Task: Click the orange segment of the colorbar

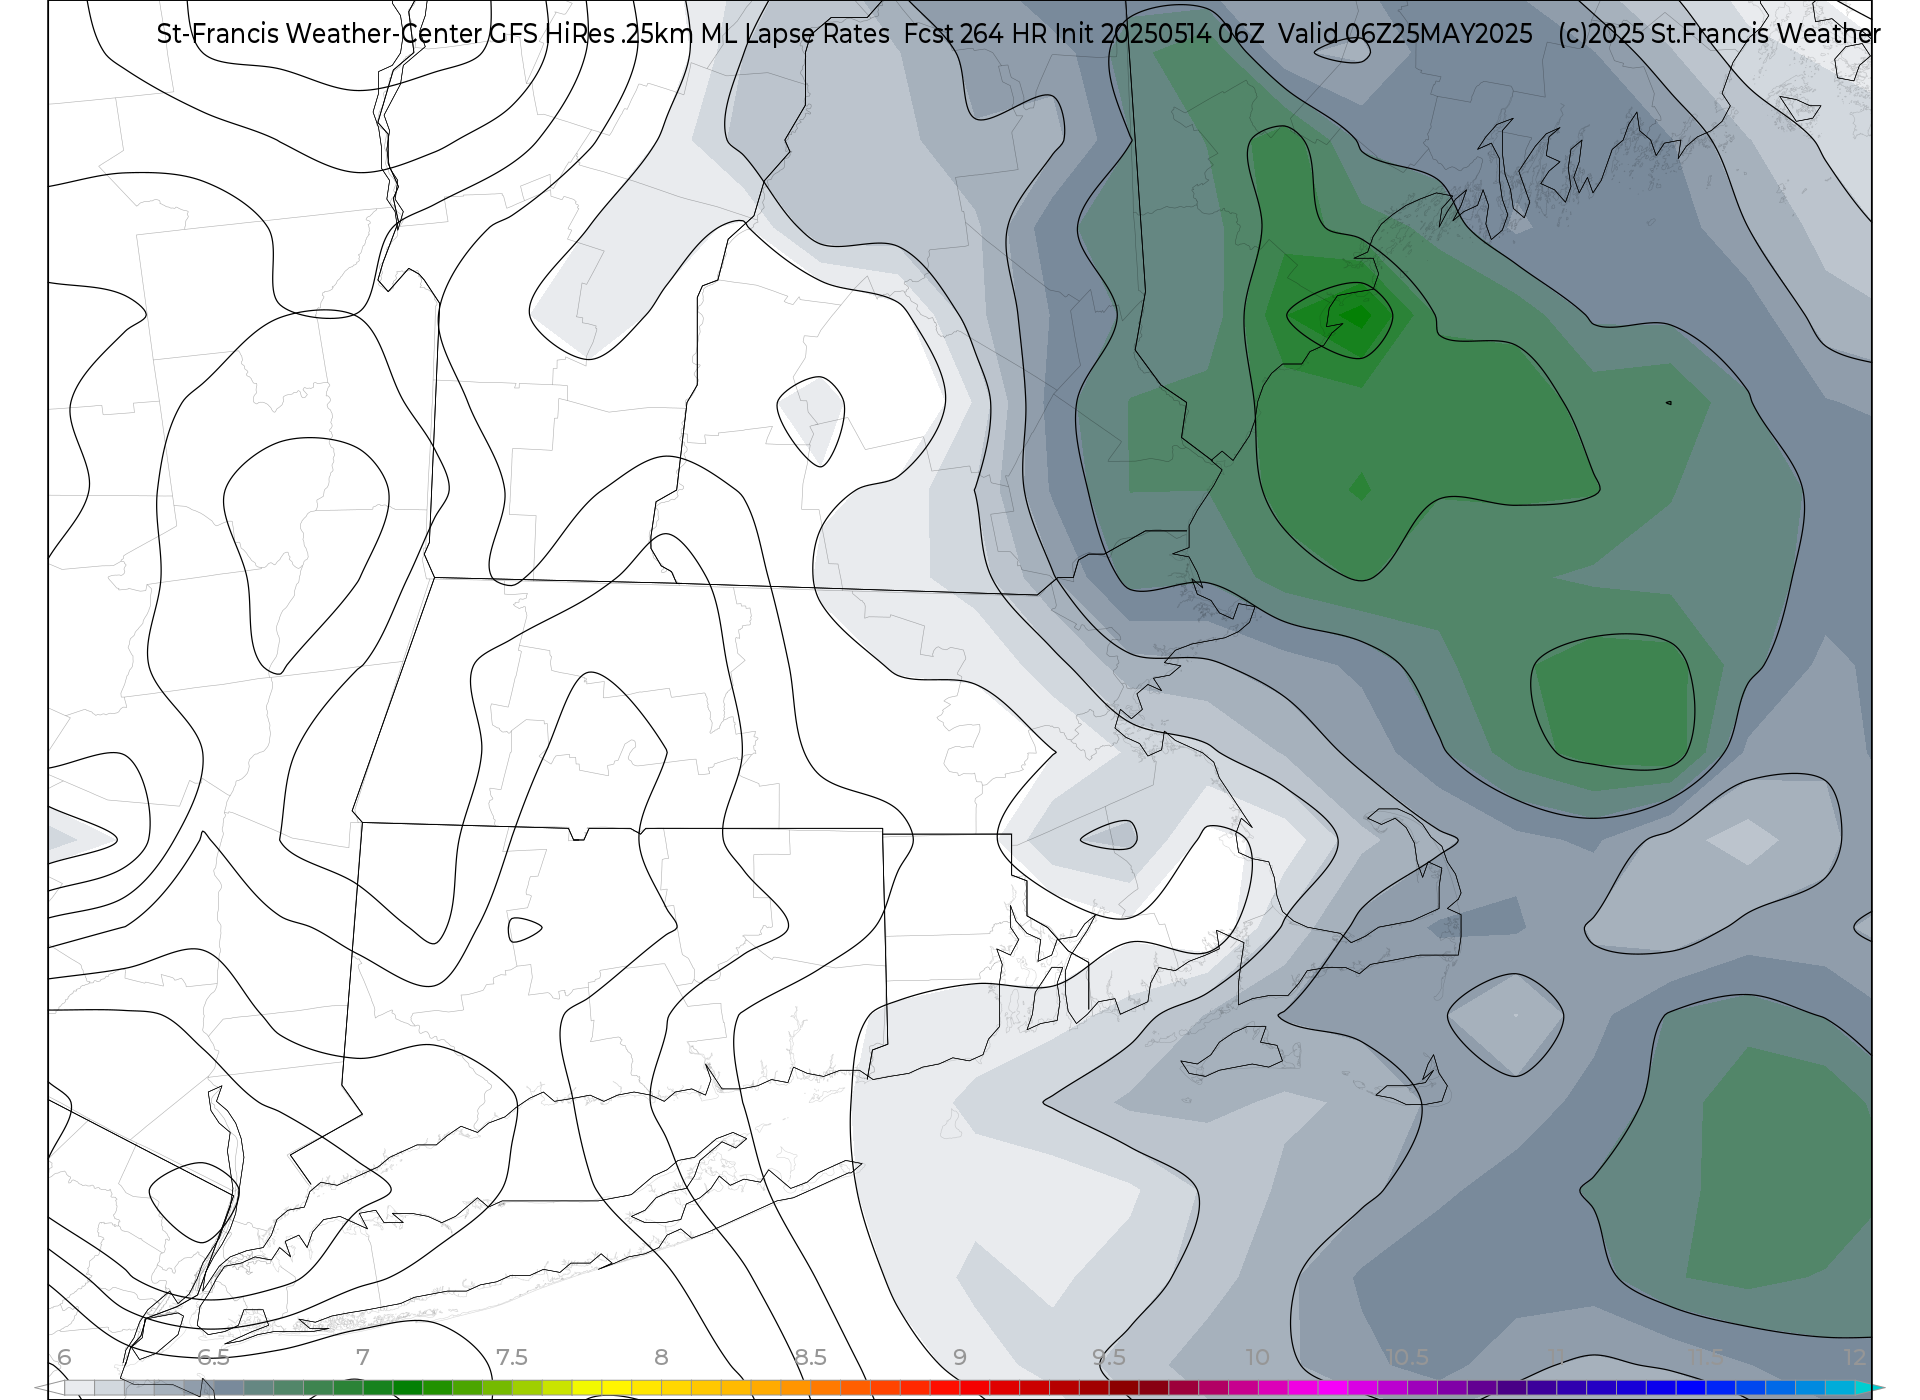Action: tap(795, 1388)
